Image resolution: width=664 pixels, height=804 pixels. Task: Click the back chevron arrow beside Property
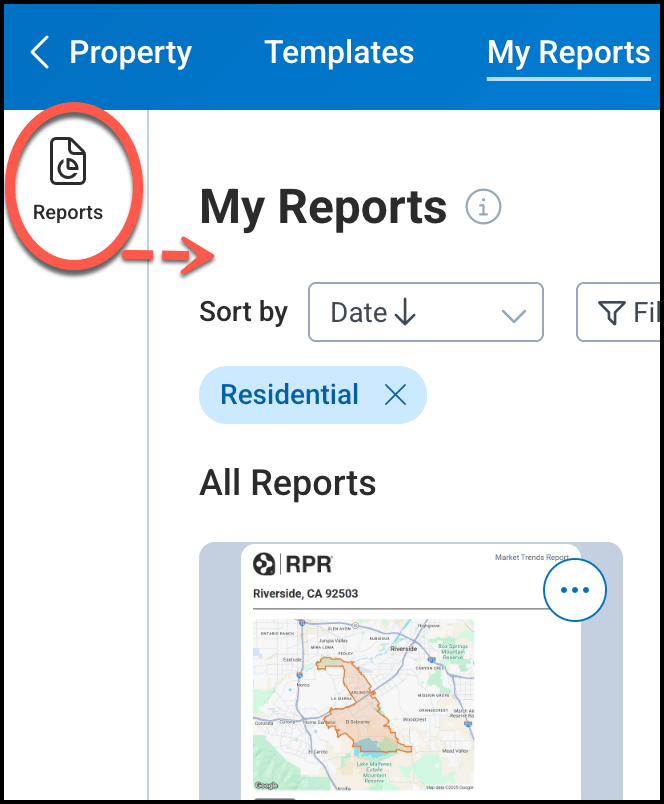pyautogui.click(x=39, y=53)
